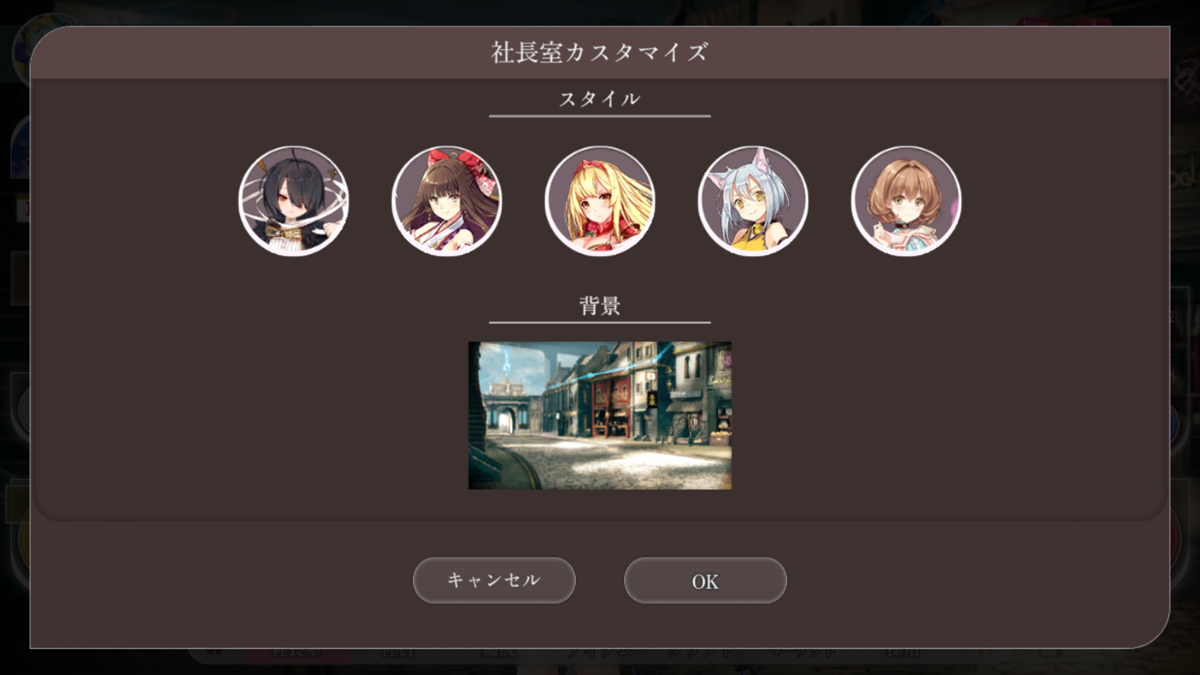Screen dimensions: 1200x675
Task: Select the black-haired girl style portrait
Action: coord(294,201)
